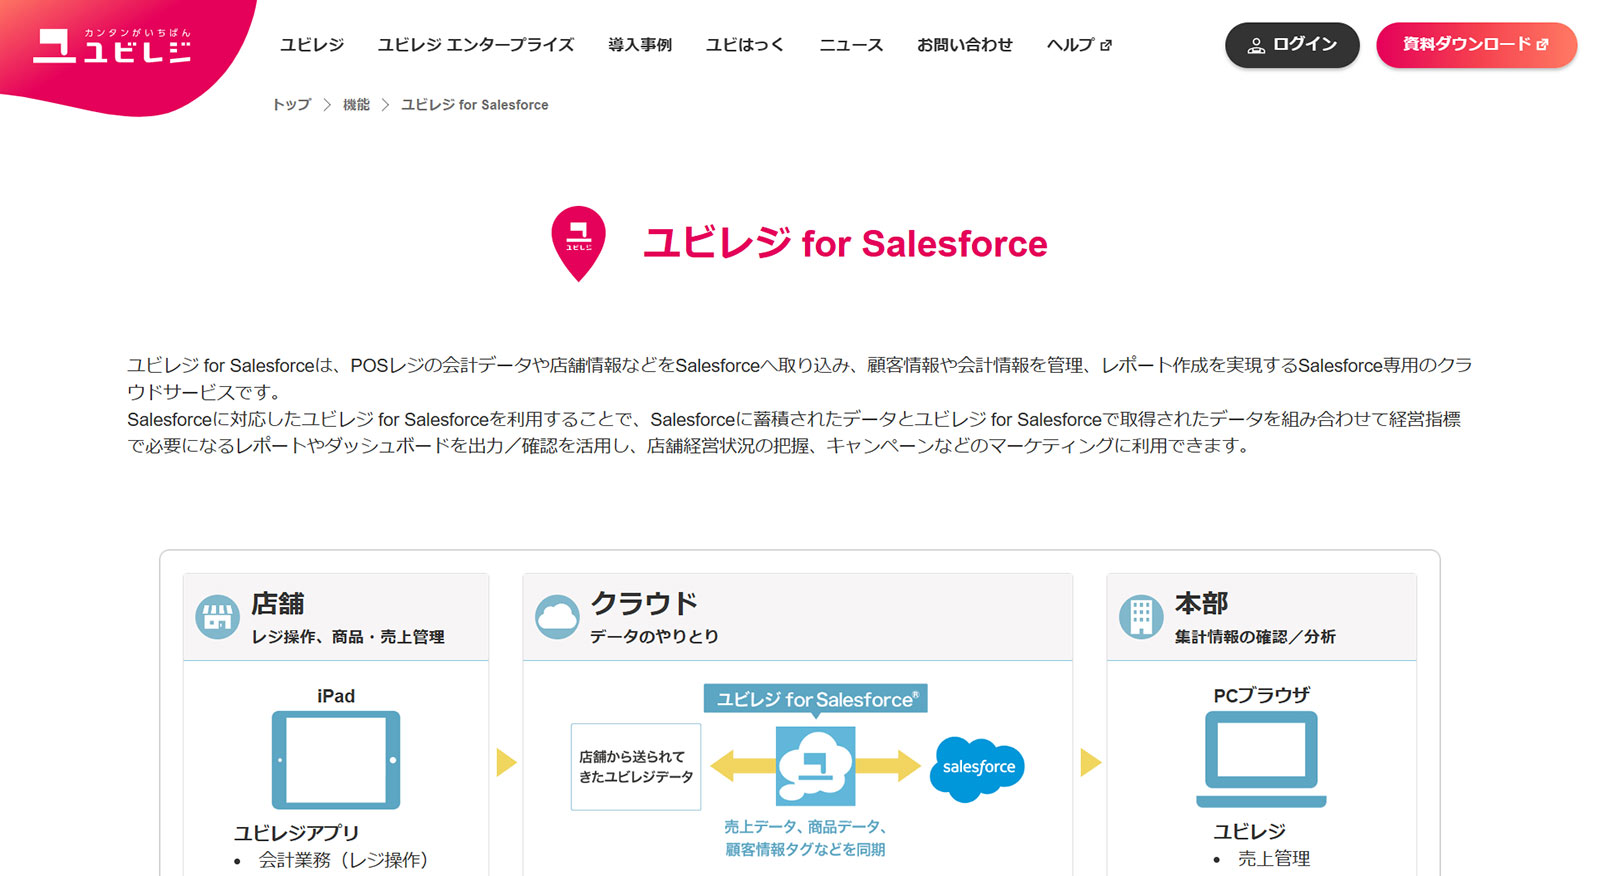Click the external-link icon next to ヘルプ
Screen dimensions: 1600x876
[x=1106, y=45]
